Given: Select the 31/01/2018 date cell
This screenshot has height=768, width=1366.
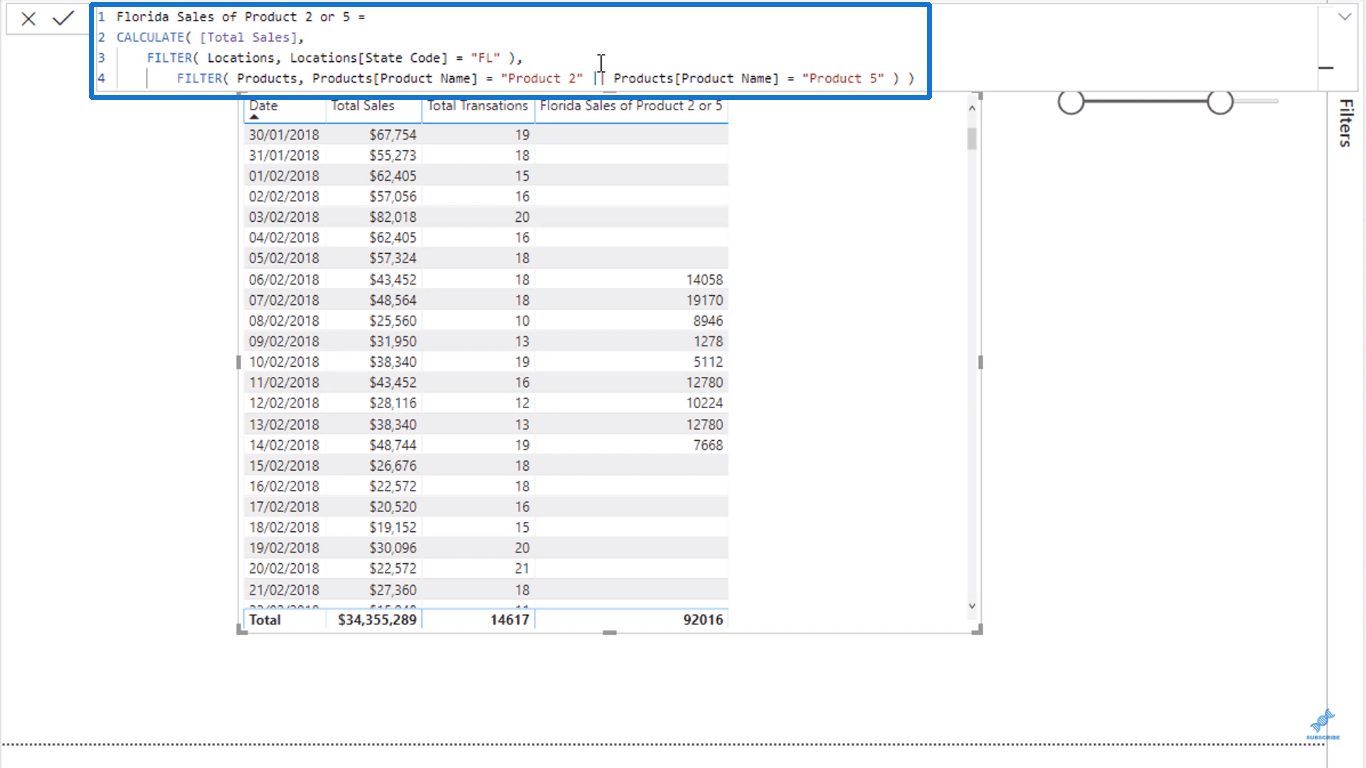Looking at the screenshot, I should click(x=284, y=155).
